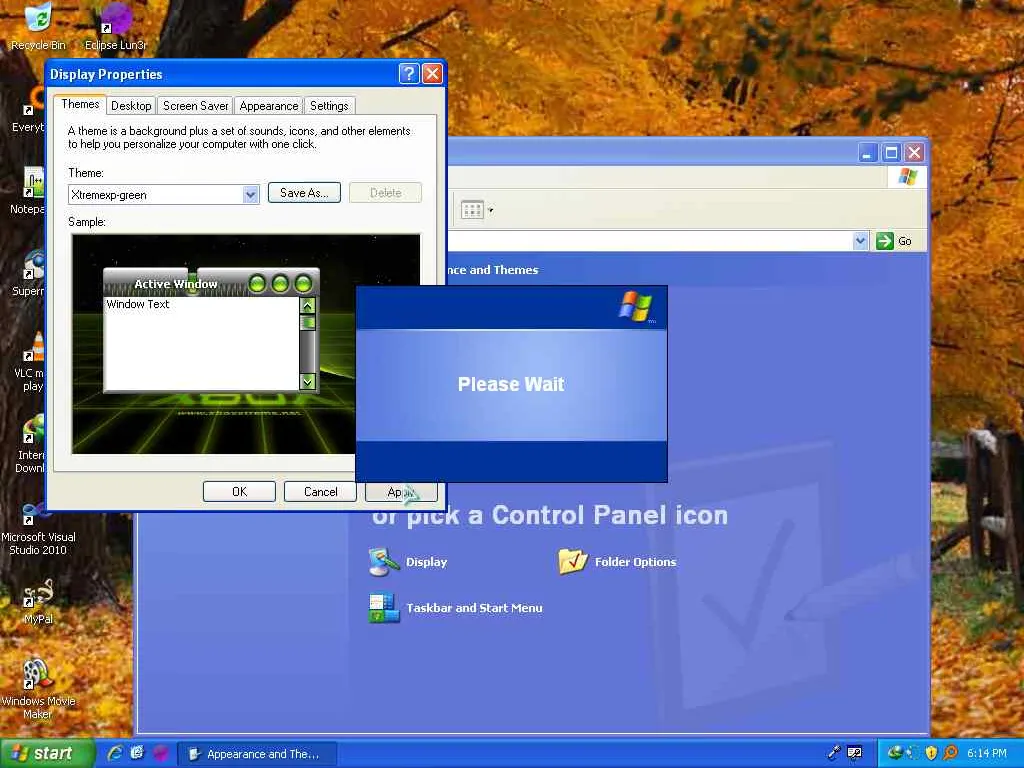Screen dimensions: 1024x768
Task: Click the pen tray icon beside the monitor icon
Action: tap(834, 753)
